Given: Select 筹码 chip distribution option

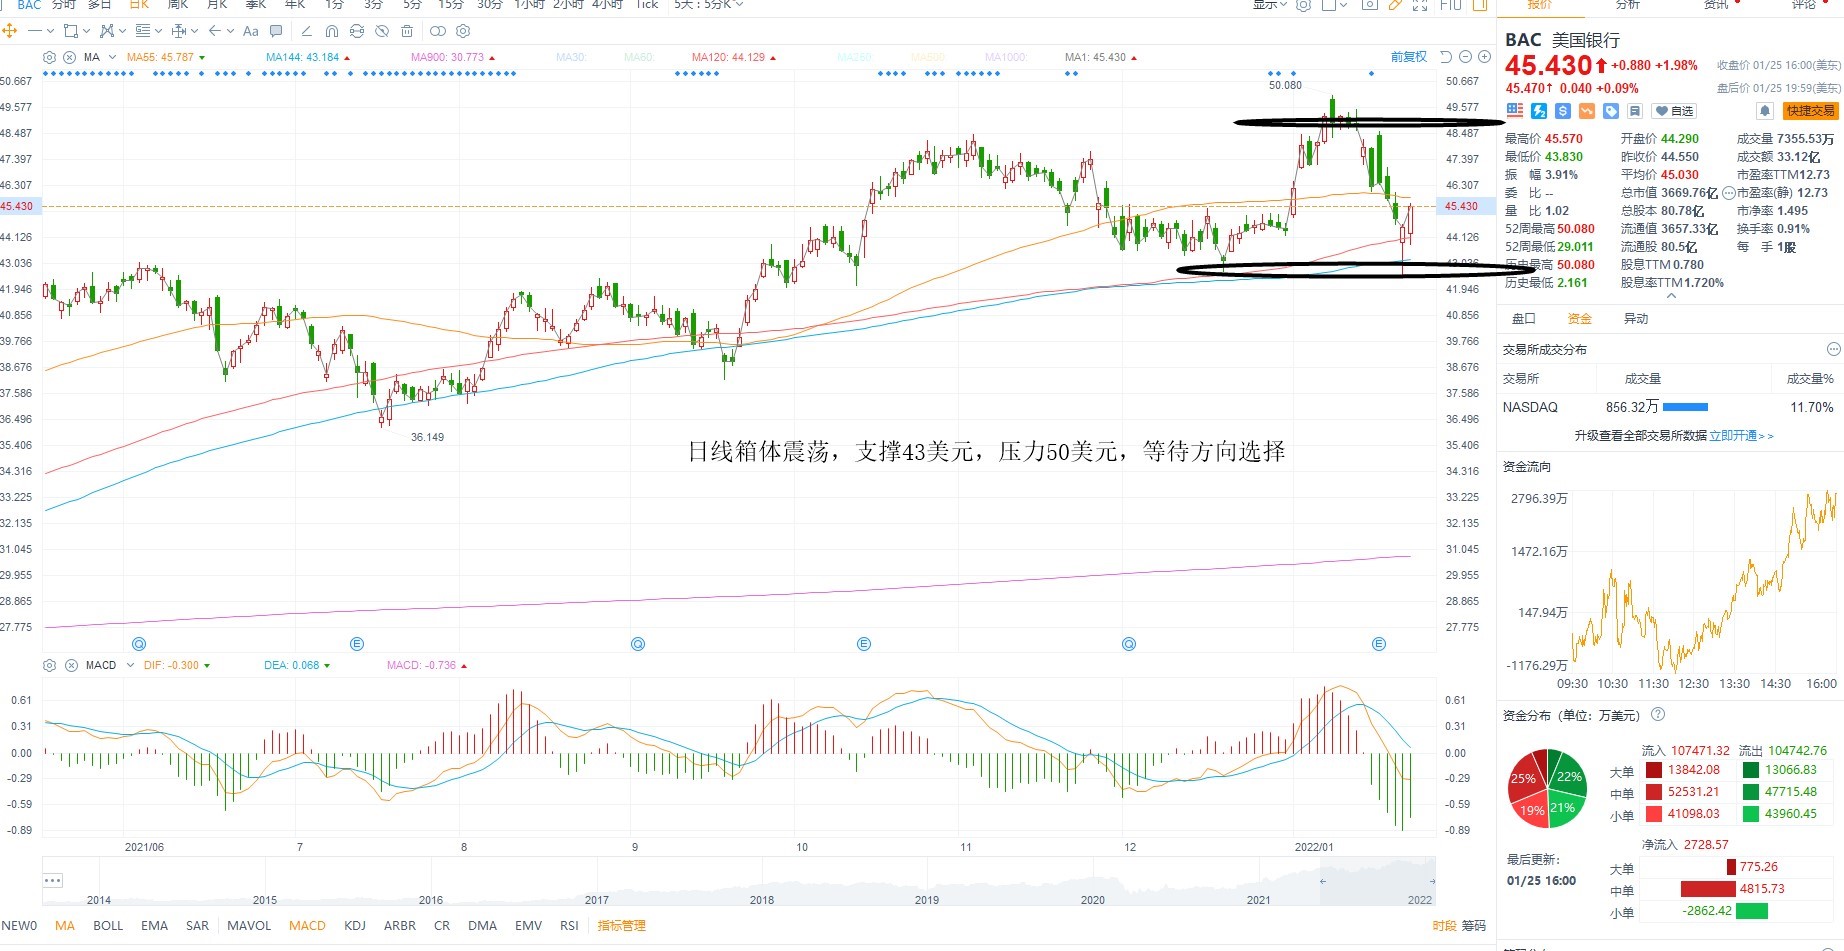Looking at the screenshot, I should tap(1474, 926).
